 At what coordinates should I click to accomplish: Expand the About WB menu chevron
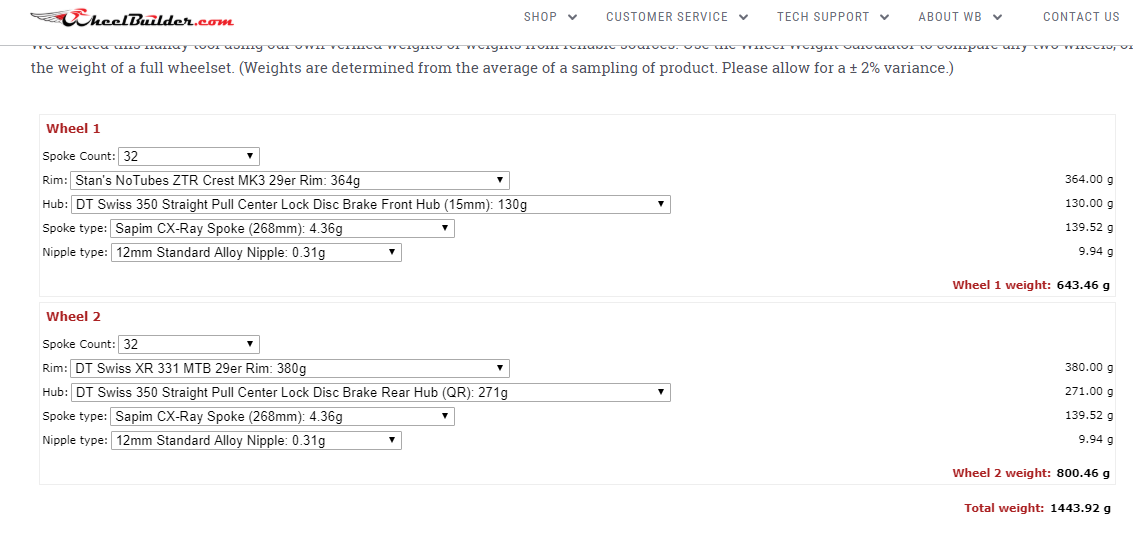[997, 17]
